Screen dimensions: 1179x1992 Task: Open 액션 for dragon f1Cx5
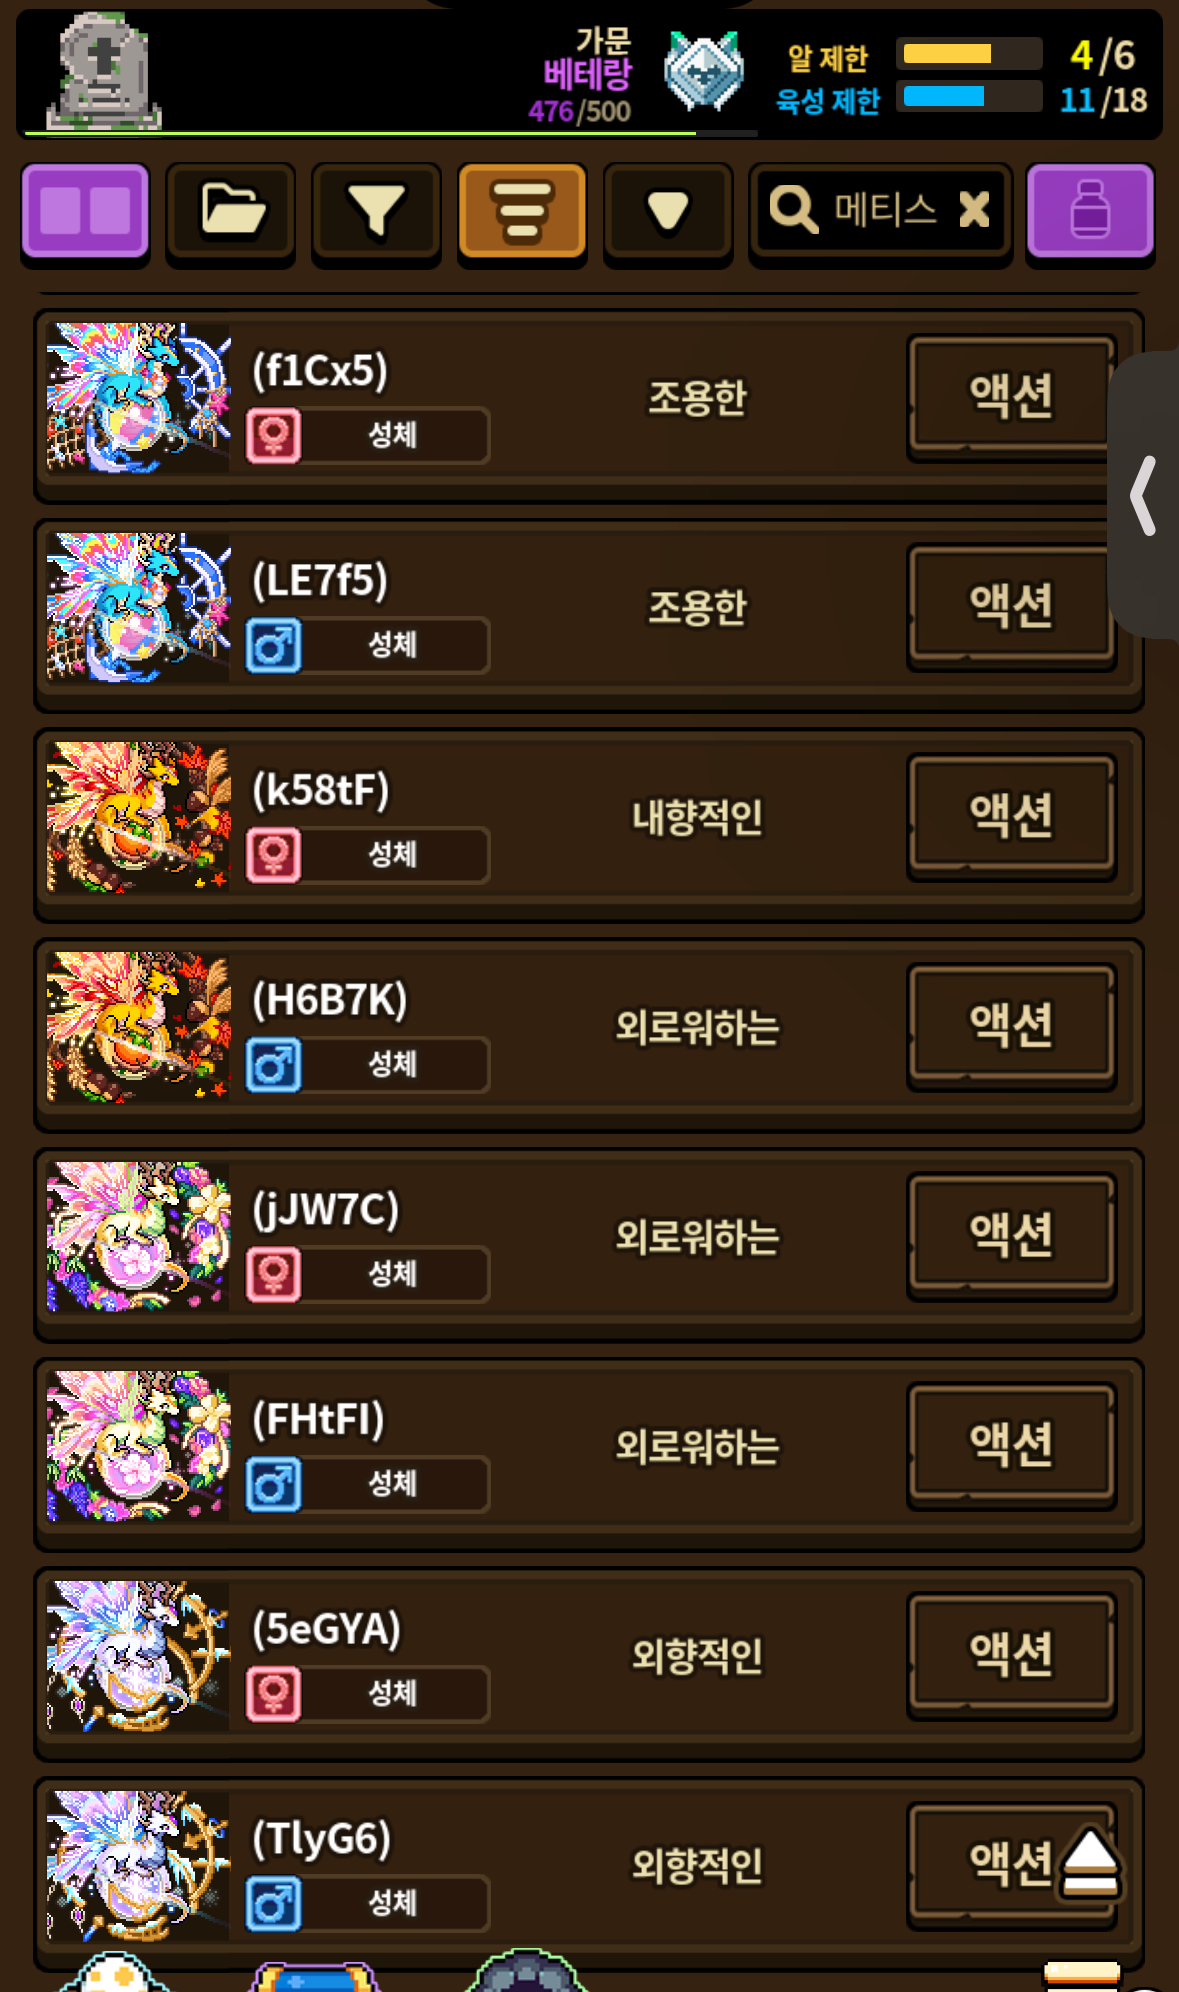(x=1011, y=396)
